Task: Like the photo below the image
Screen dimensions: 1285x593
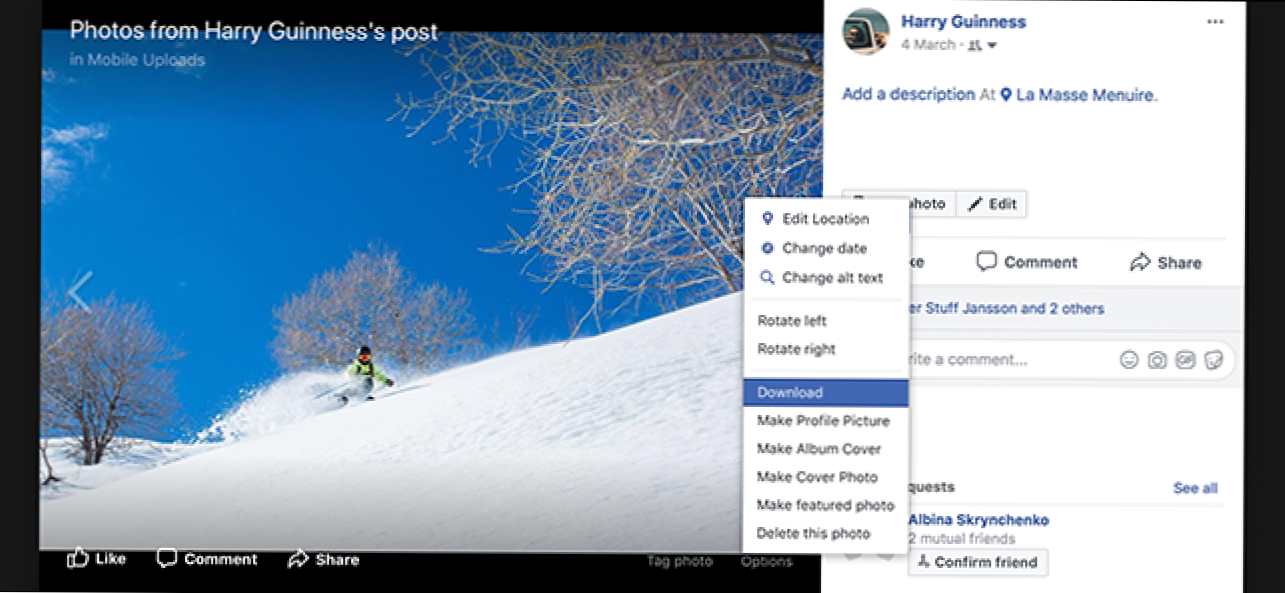Action: (x=97, y=559)
